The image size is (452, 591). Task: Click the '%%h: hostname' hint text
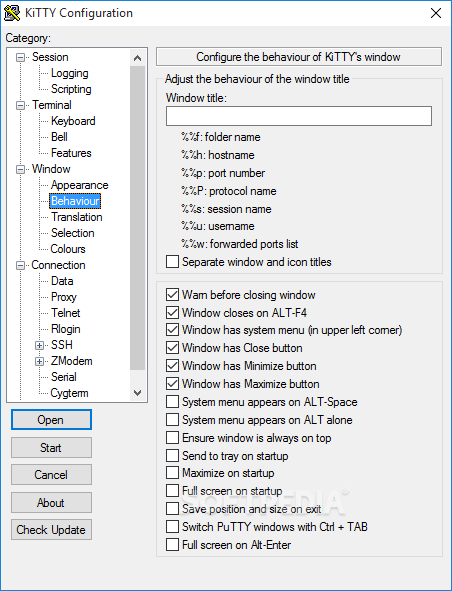pyautogui.click(x=218, y=155)
